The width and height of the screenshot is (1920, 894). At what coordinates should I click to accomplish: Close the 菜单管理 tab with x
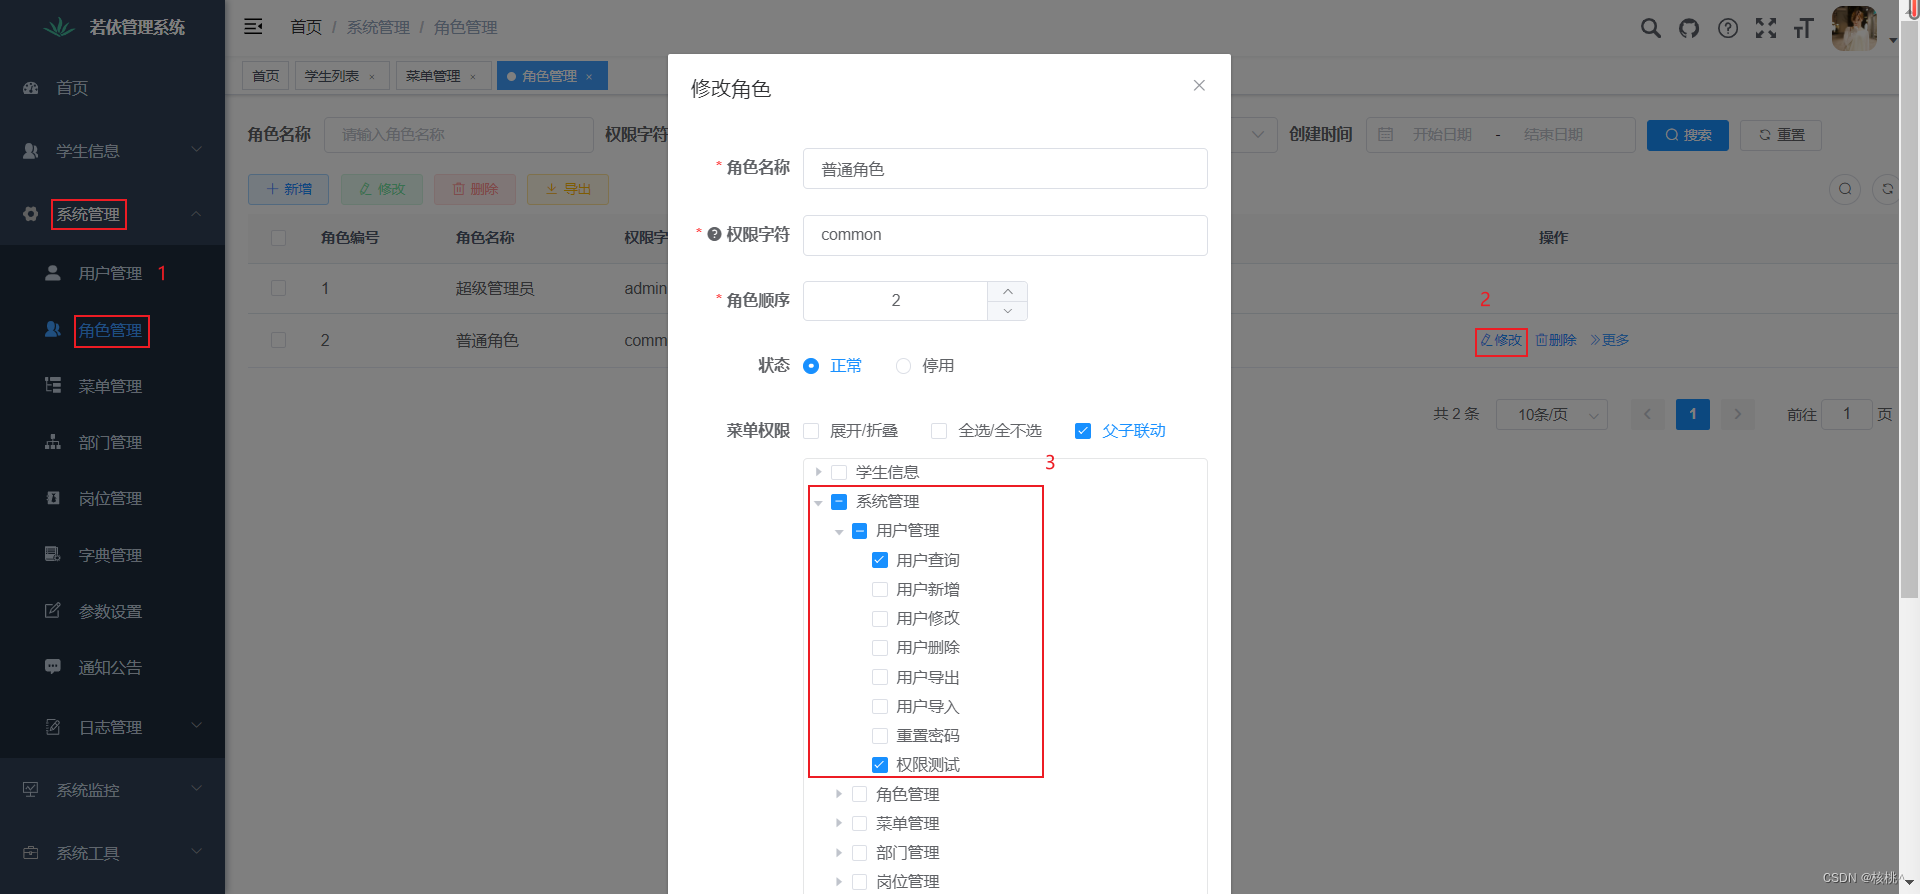pos(473,77)
